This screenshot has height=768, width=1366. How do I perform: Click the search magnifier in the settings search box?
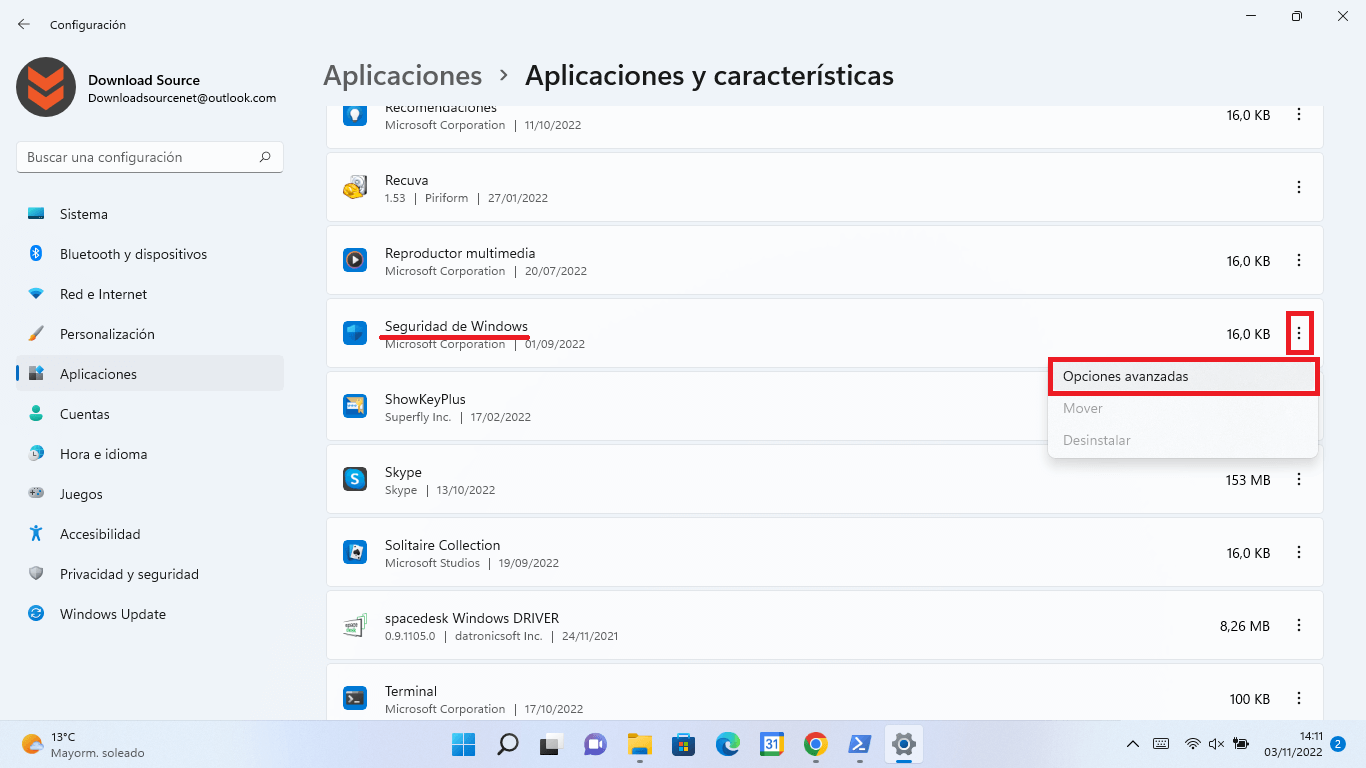[265, 157]
